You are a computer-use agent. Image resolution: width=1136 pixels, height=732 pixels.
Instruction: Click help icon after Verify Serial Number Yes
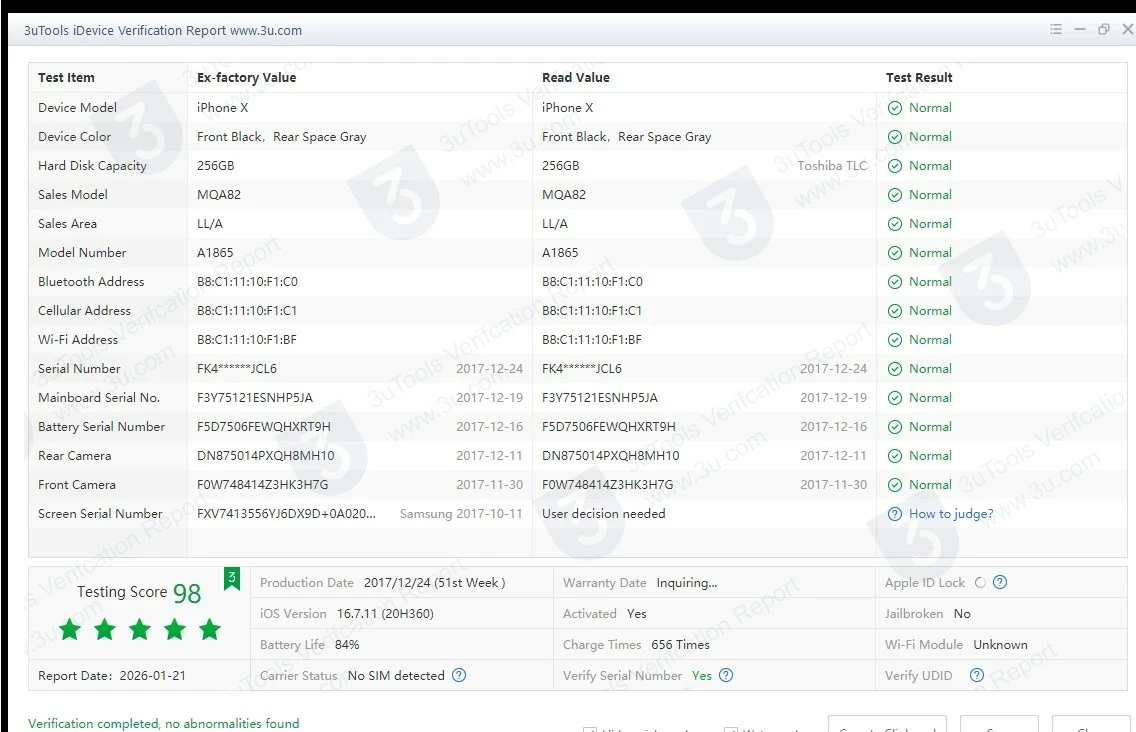(726, 676)
